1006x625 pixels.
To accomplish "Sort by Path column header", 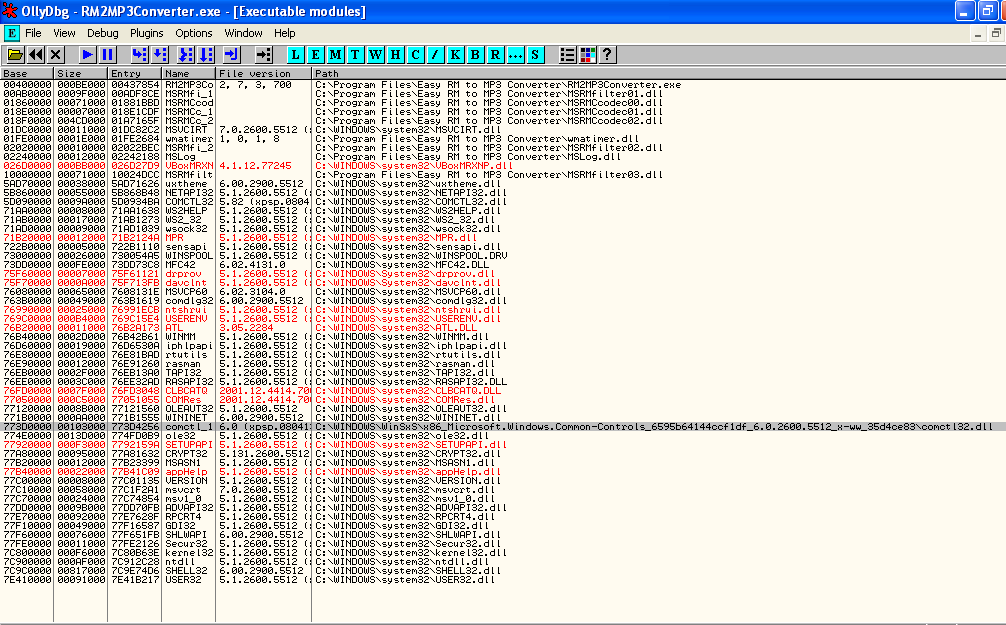I will click(659, 73).
